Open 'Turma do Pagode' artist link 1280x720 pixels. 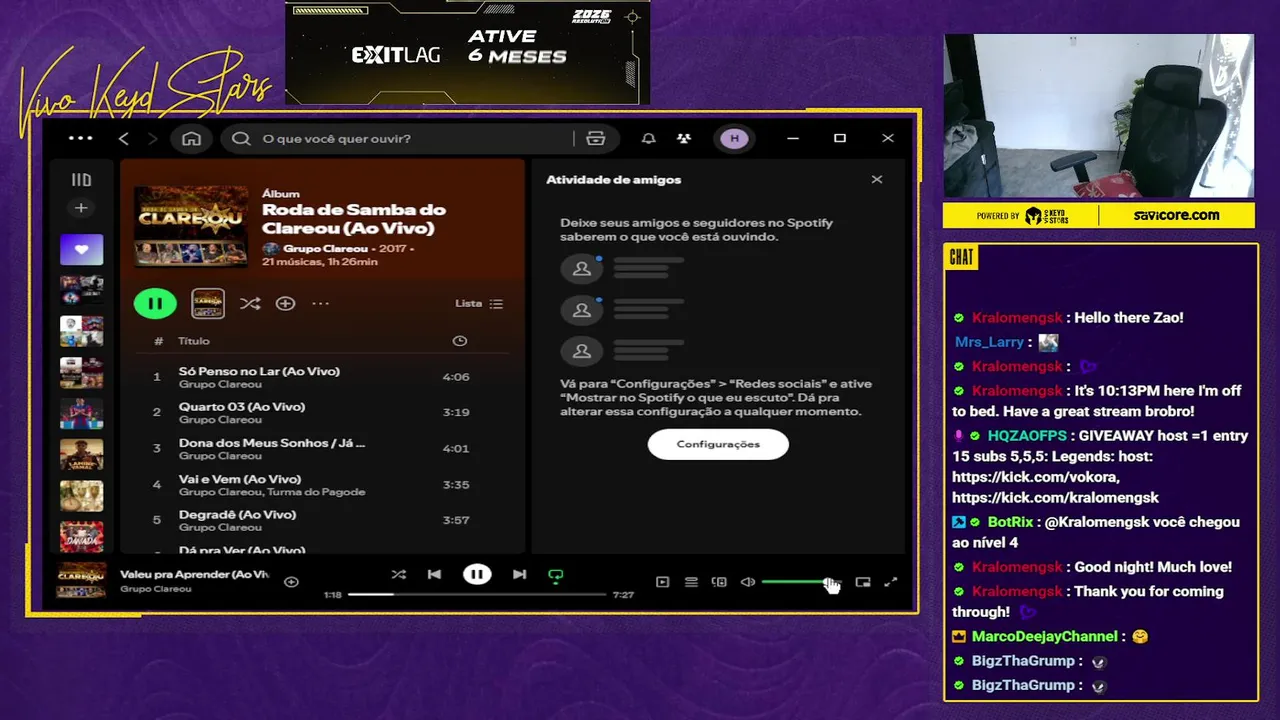click(x=317, y=492)
